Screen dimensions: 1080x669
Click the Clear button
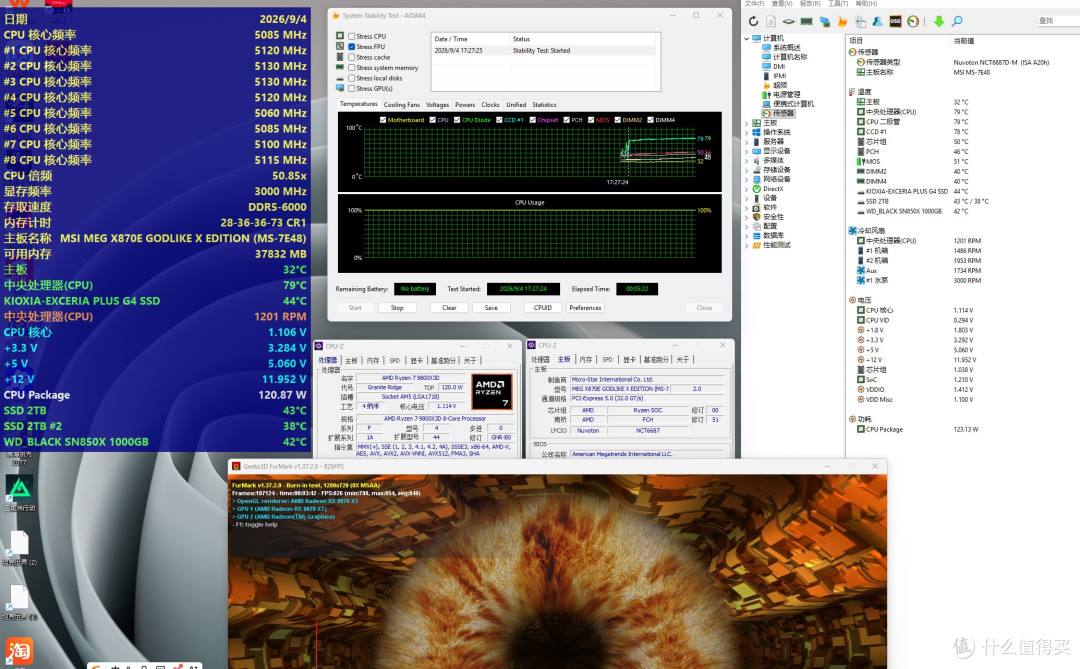[x=449, y=308]
